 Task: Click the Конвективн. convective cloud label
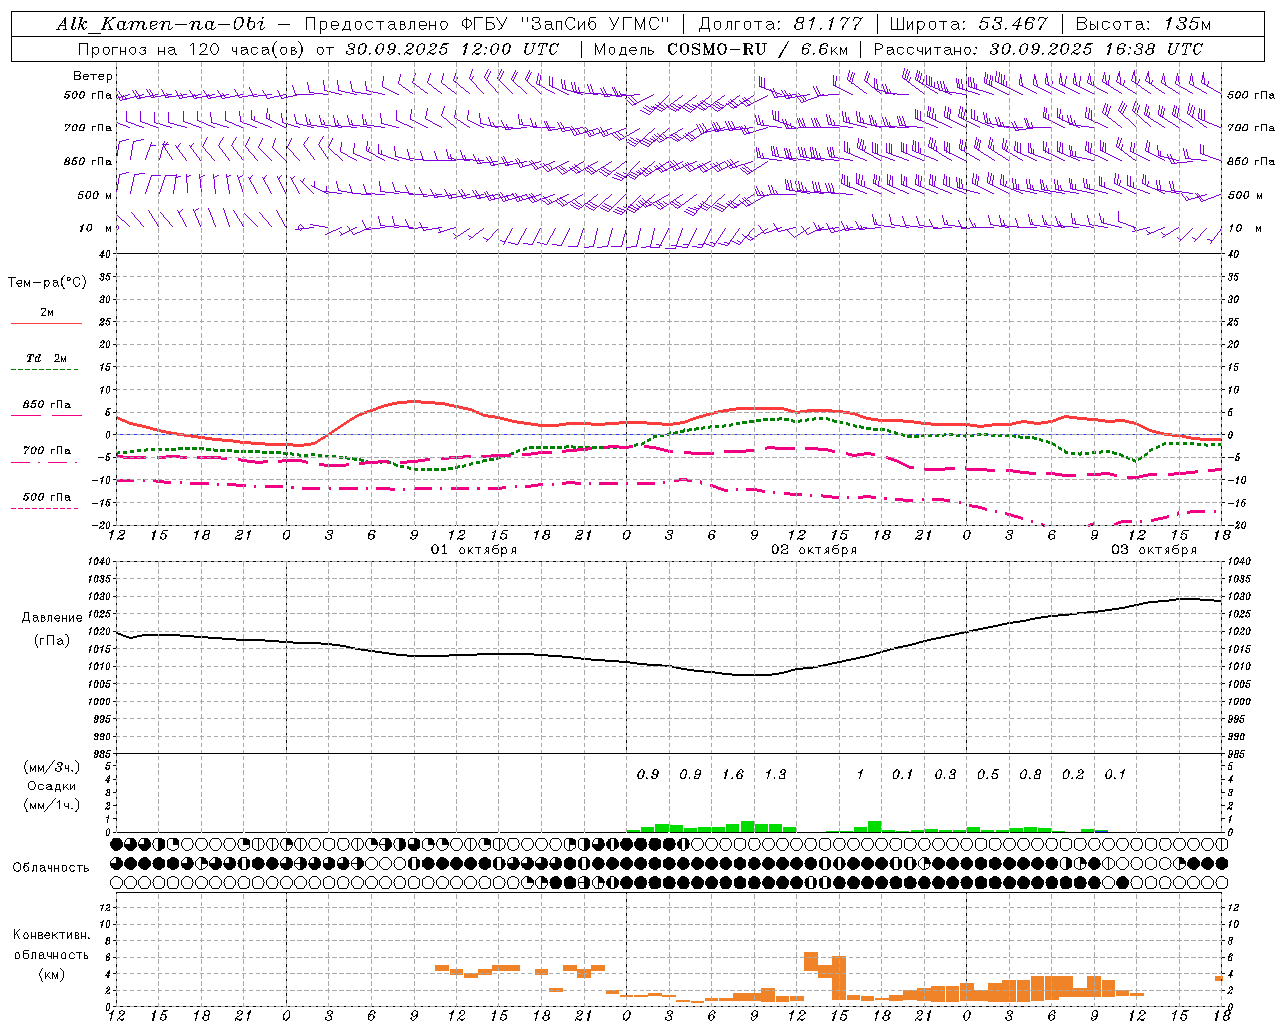coord(51,935)
